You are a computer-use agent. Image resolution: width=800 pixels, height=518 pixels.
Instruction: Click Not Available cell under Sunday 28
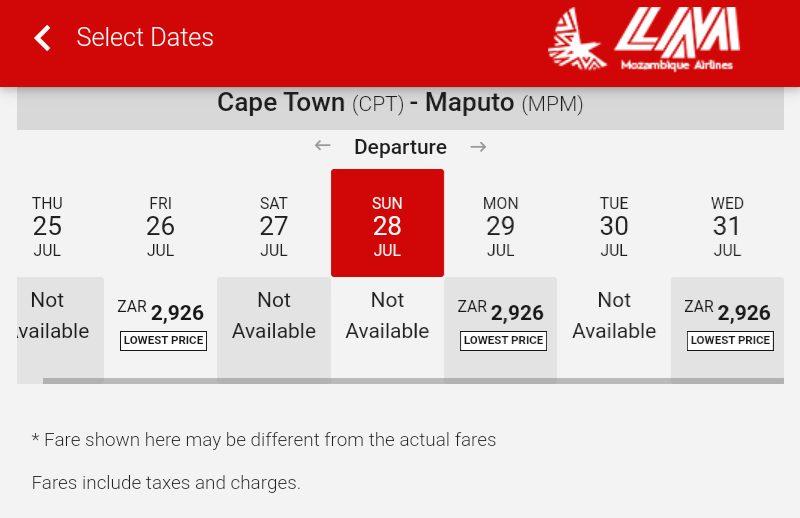(x=387, y=328)
